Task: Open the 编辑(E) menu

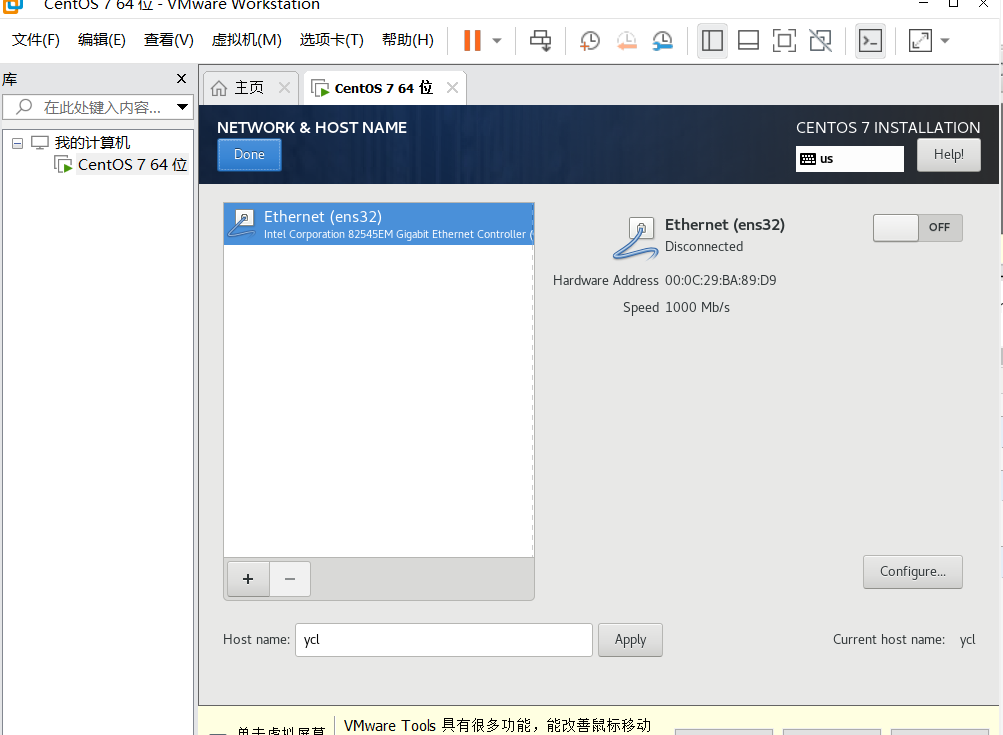Action: (x=102, y=40)
